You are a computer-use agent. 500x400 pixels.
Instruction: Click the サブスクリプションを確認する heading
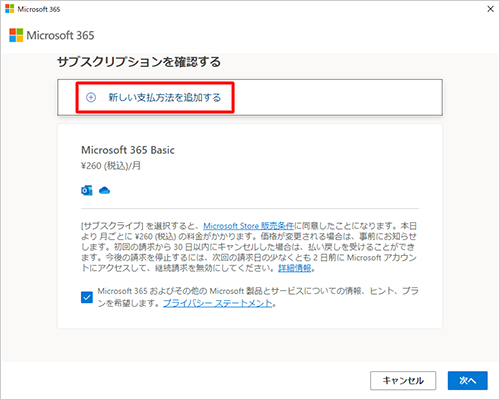(139, 62)
